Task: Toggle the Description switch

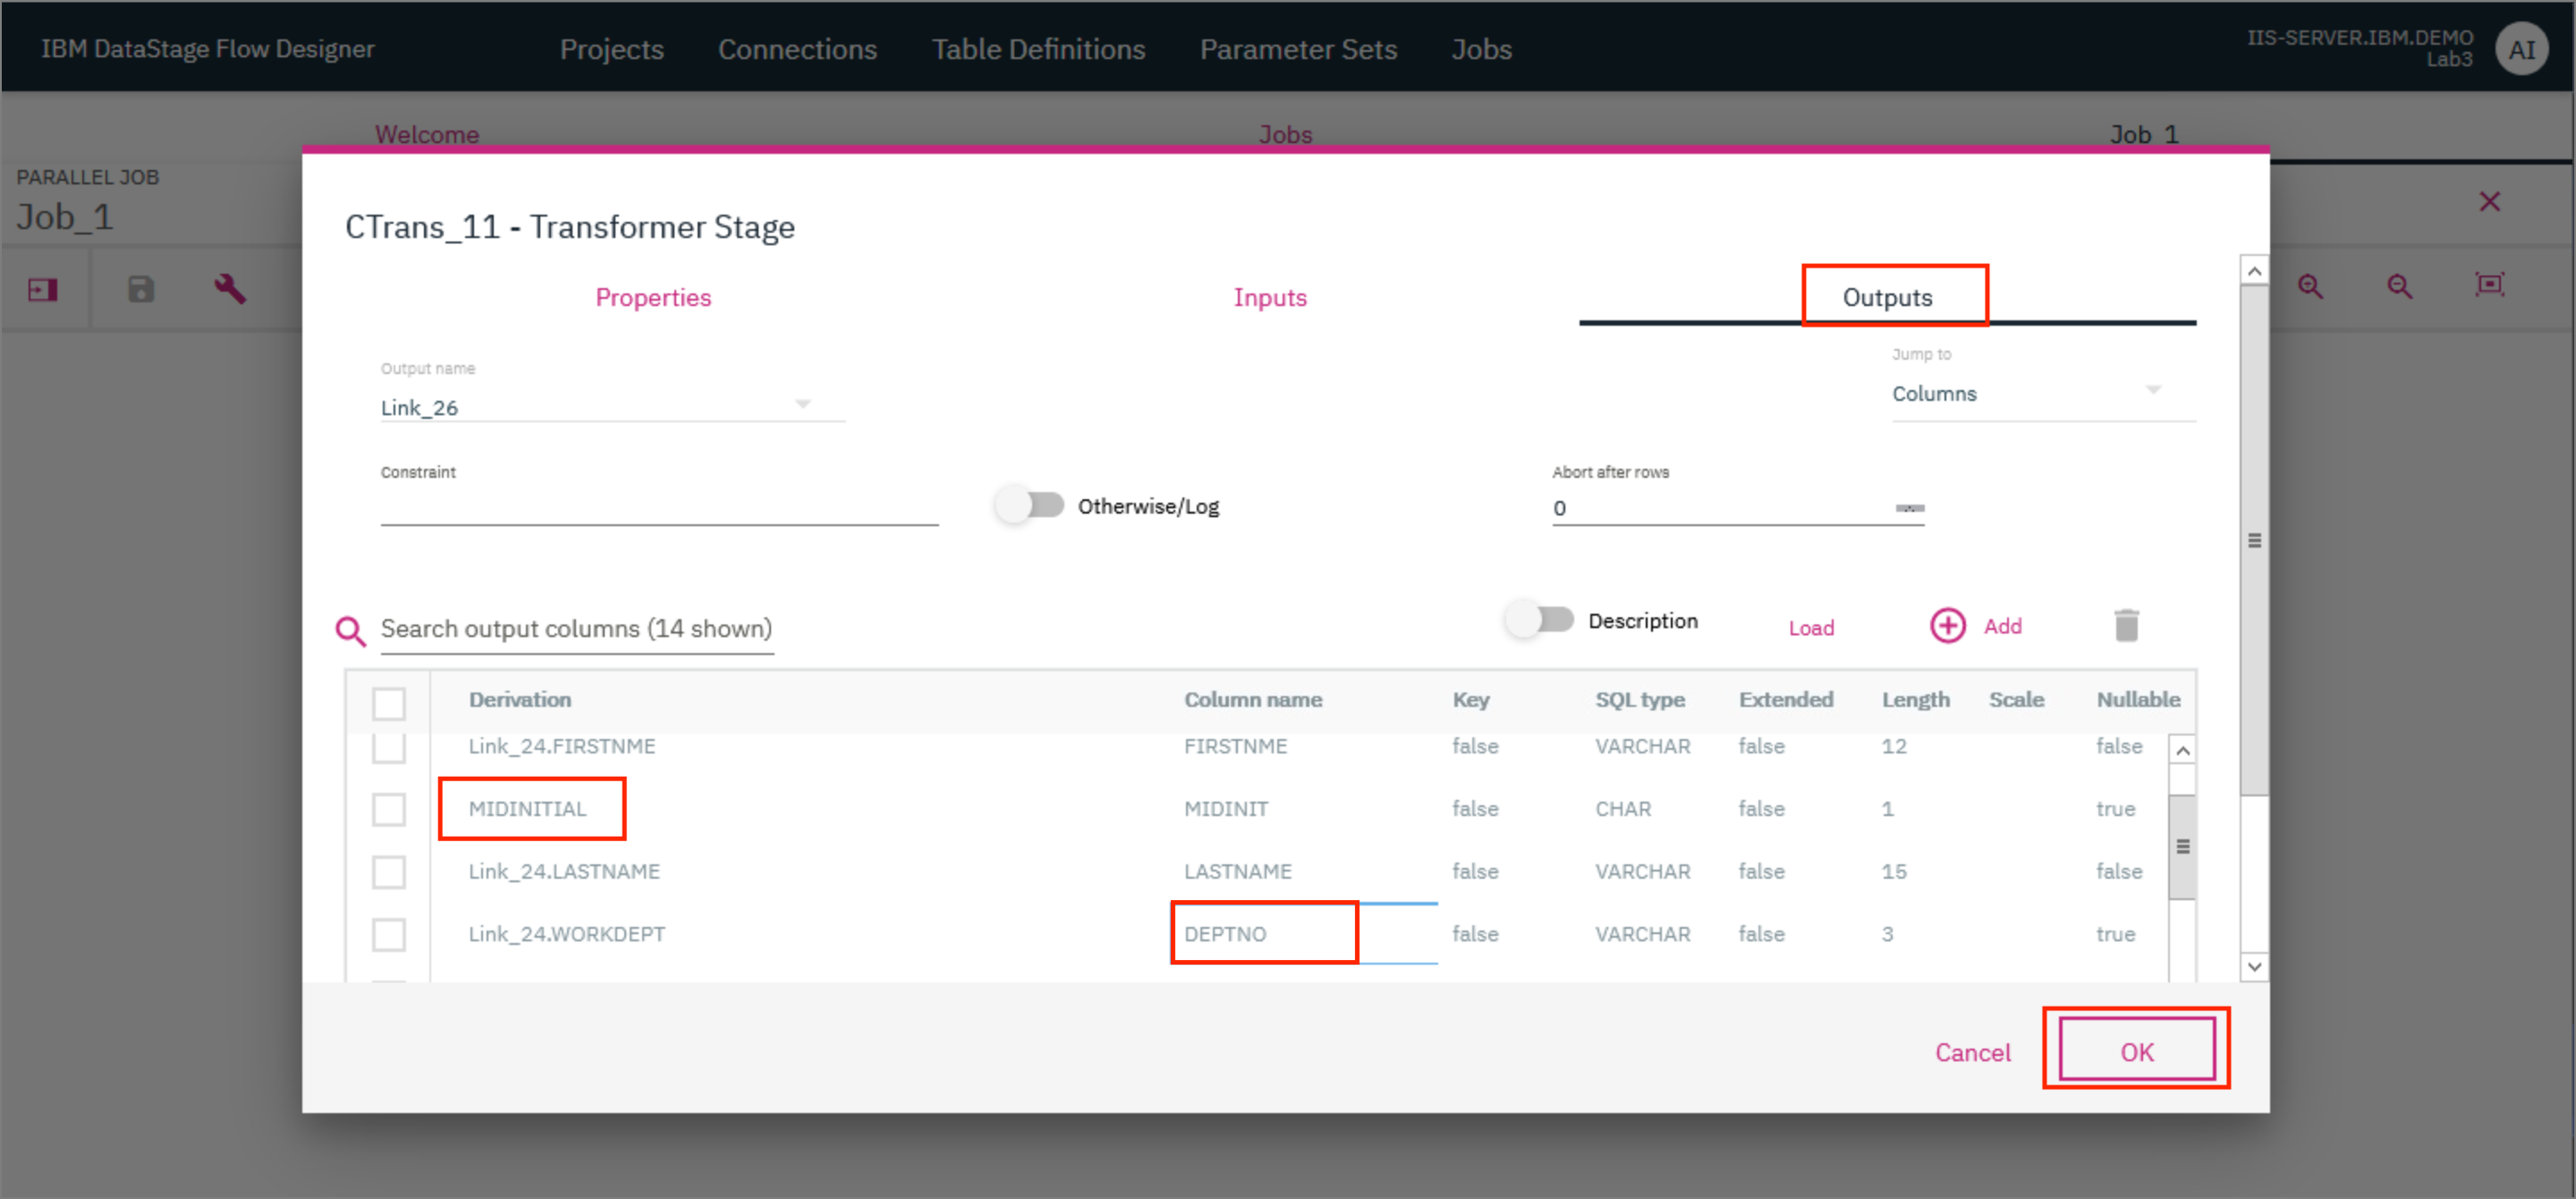Action: pyautogui.click(x=1539, y=620)
